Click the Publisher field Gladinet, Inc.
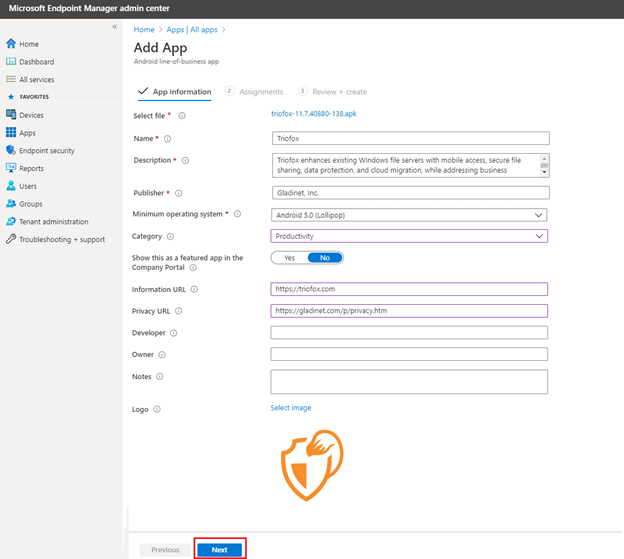This screenshot has height=559, width=624. coord(411,193)
